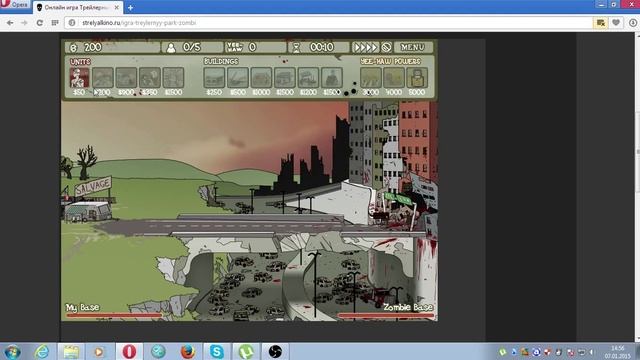The image size is (640, 360).
Task: Click the Yee-Haw points counter
Action: point(256,47)
